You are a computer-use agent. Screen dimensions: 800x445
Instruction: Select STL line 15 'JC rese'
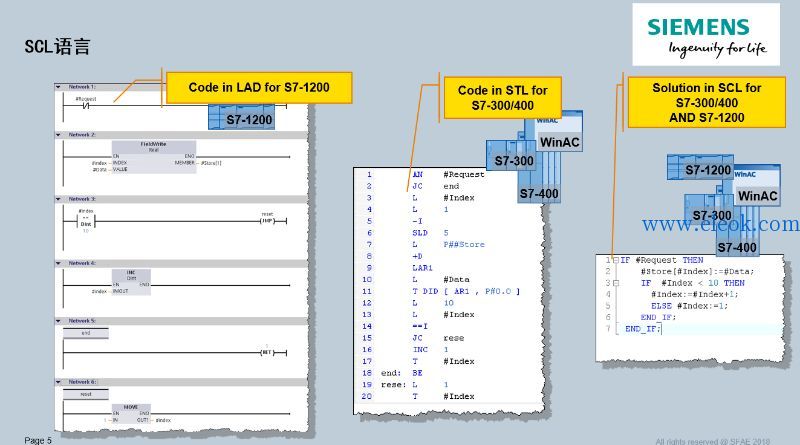pos(439,338)
